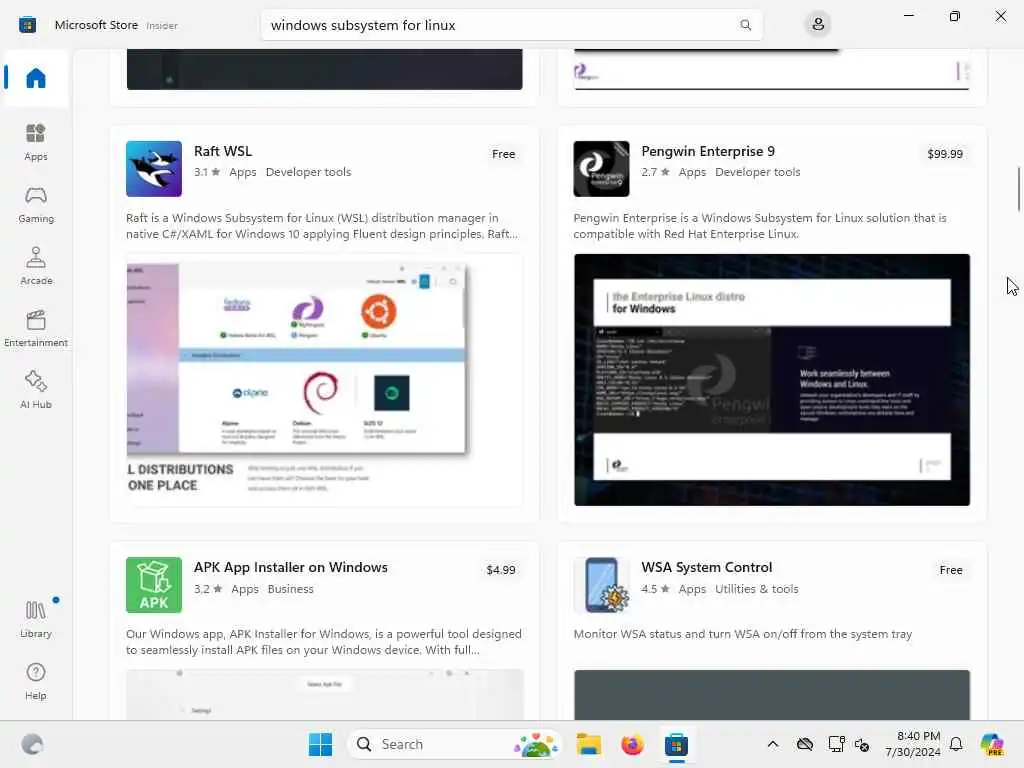This screenshot has height=768, width=1024.
Task: Click the $99.99 price for Pengwin Enterprise
Action: point(945,154)
